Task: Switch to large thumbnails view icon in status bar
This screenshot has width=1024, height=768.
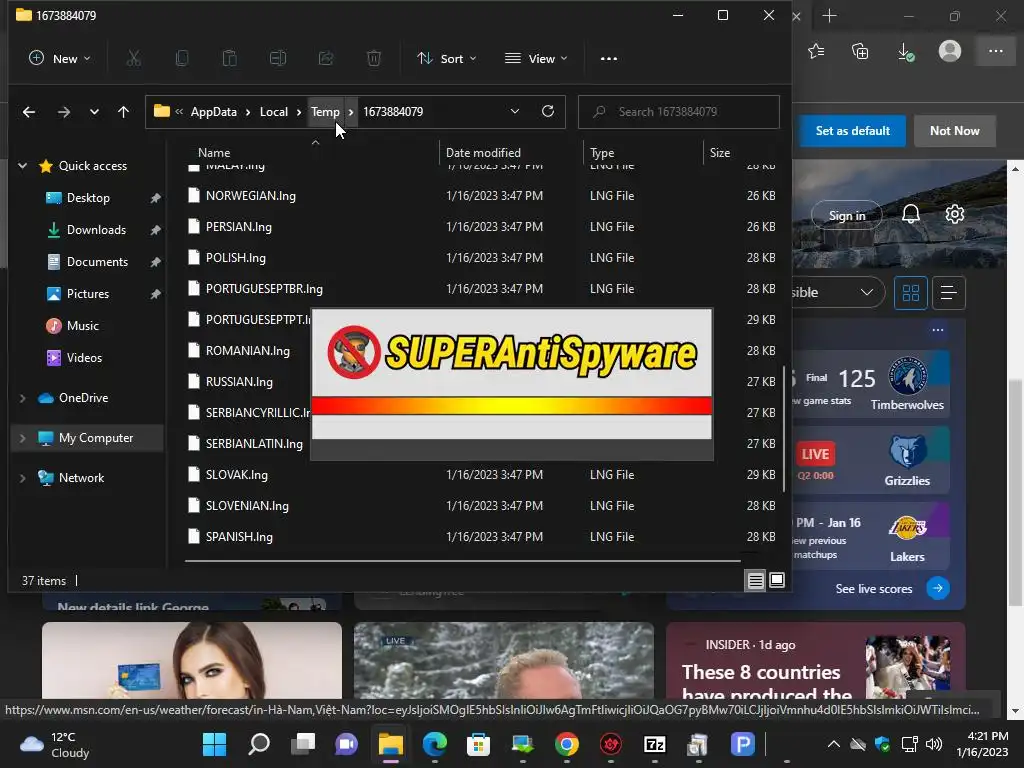Action: (776, 580)
